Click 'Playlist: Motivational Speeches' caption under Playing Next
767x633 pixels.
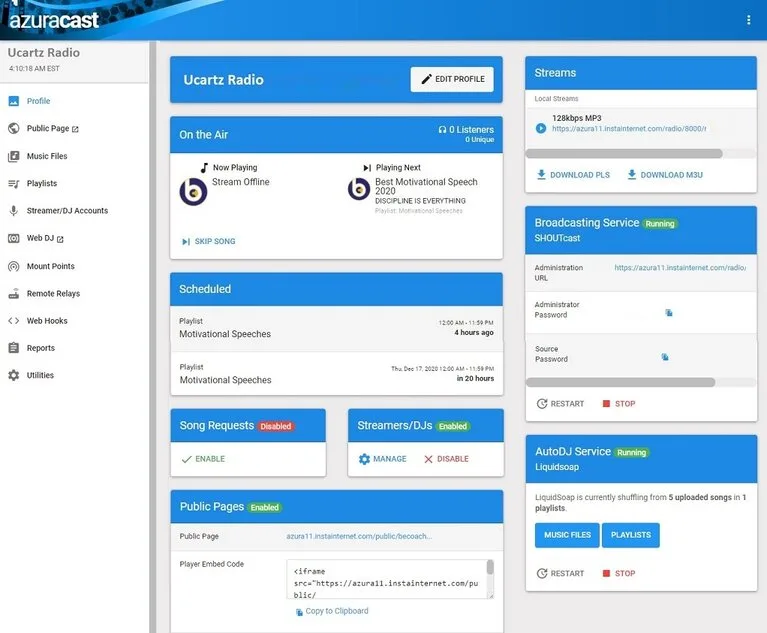click(419, 211)
